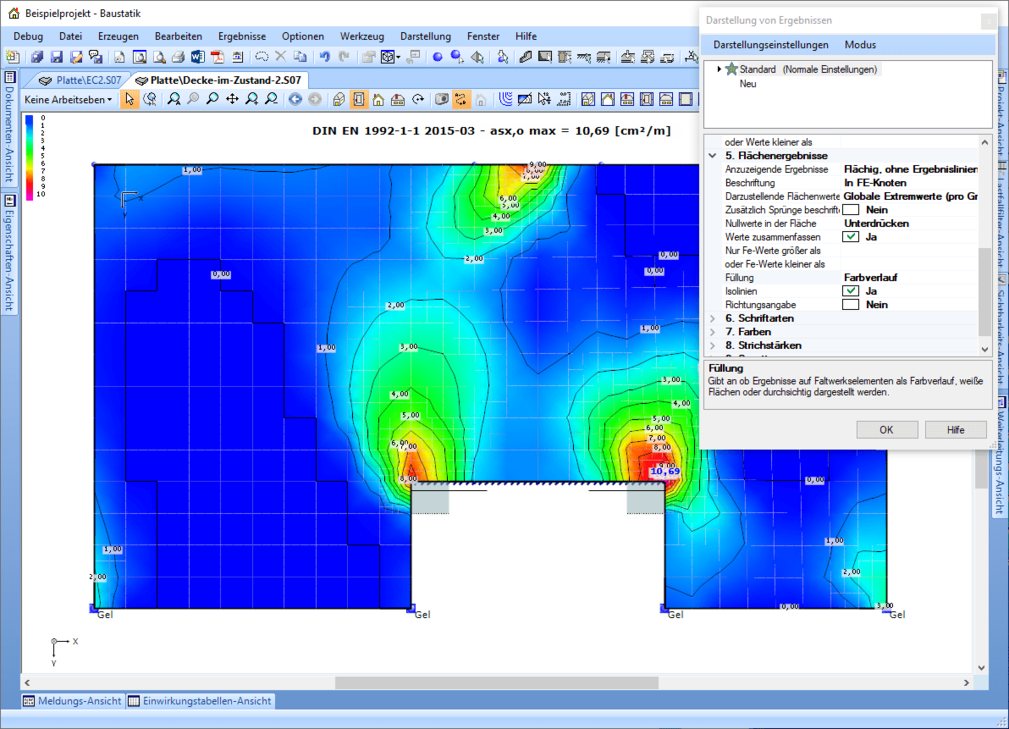This screenshot has width=1009, height=729.
Task: Toggle the Werte zusammenfassen checkbox
Action: click(850, 237)
